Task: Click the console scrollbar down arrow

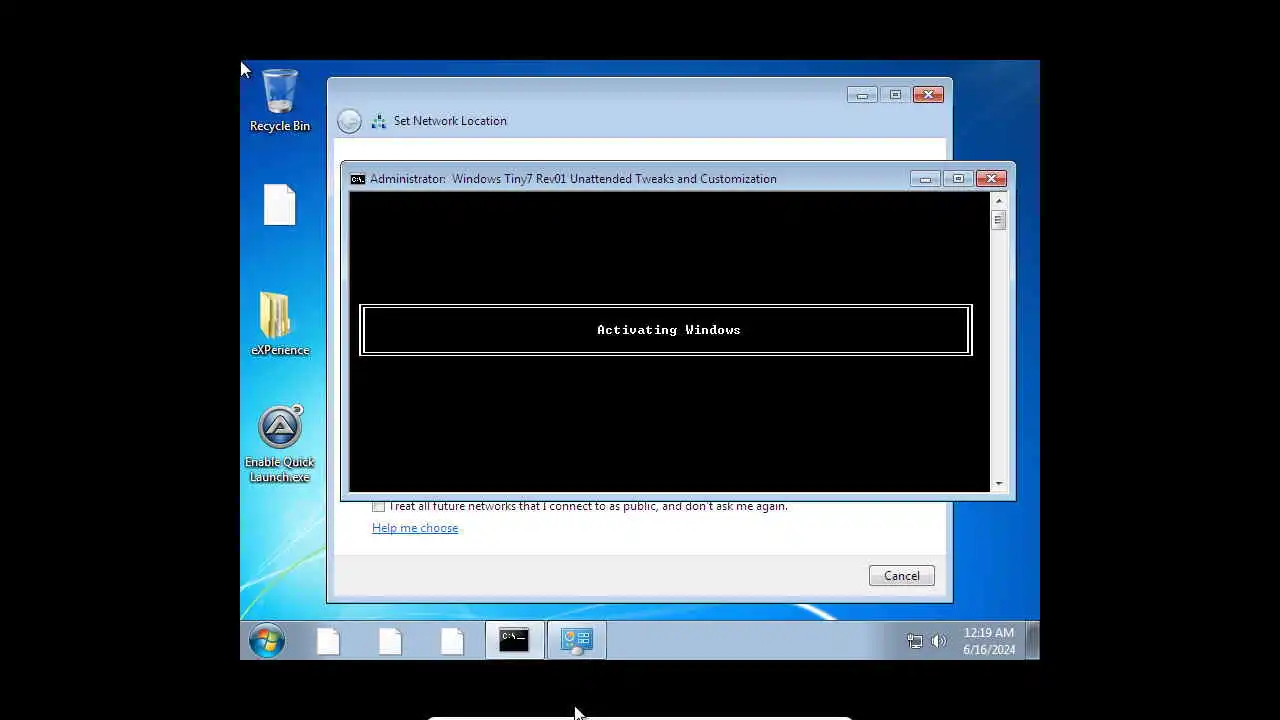Action: tap(998, 484)
